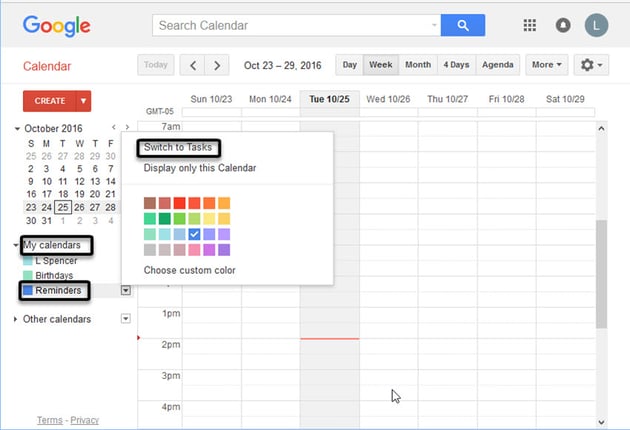Click the Thu 10/27 day header
The height and width of the screenshot is (430, 630).
[448, 99]
